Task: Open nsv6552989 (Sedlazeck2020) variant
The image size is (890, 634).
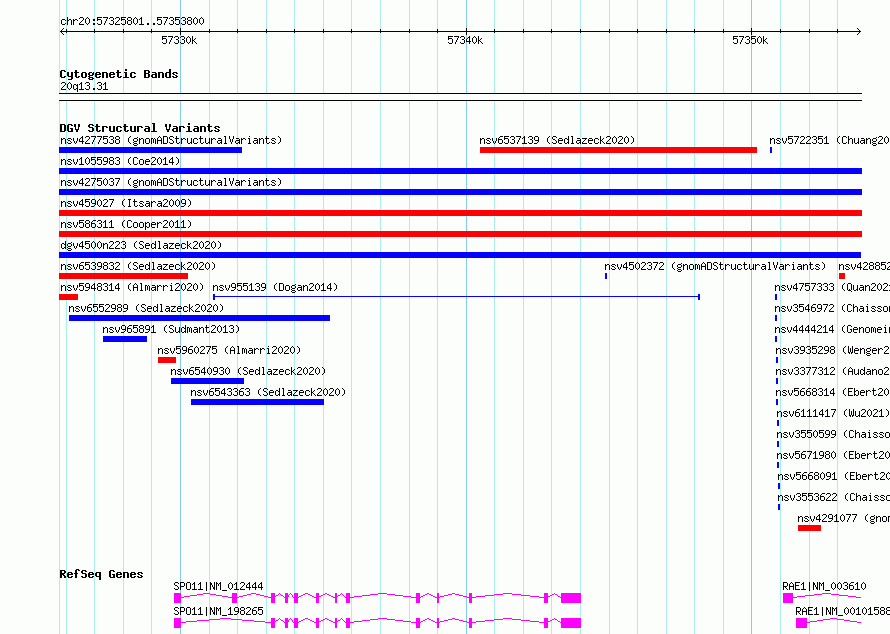Action: [x=146, y=308]
